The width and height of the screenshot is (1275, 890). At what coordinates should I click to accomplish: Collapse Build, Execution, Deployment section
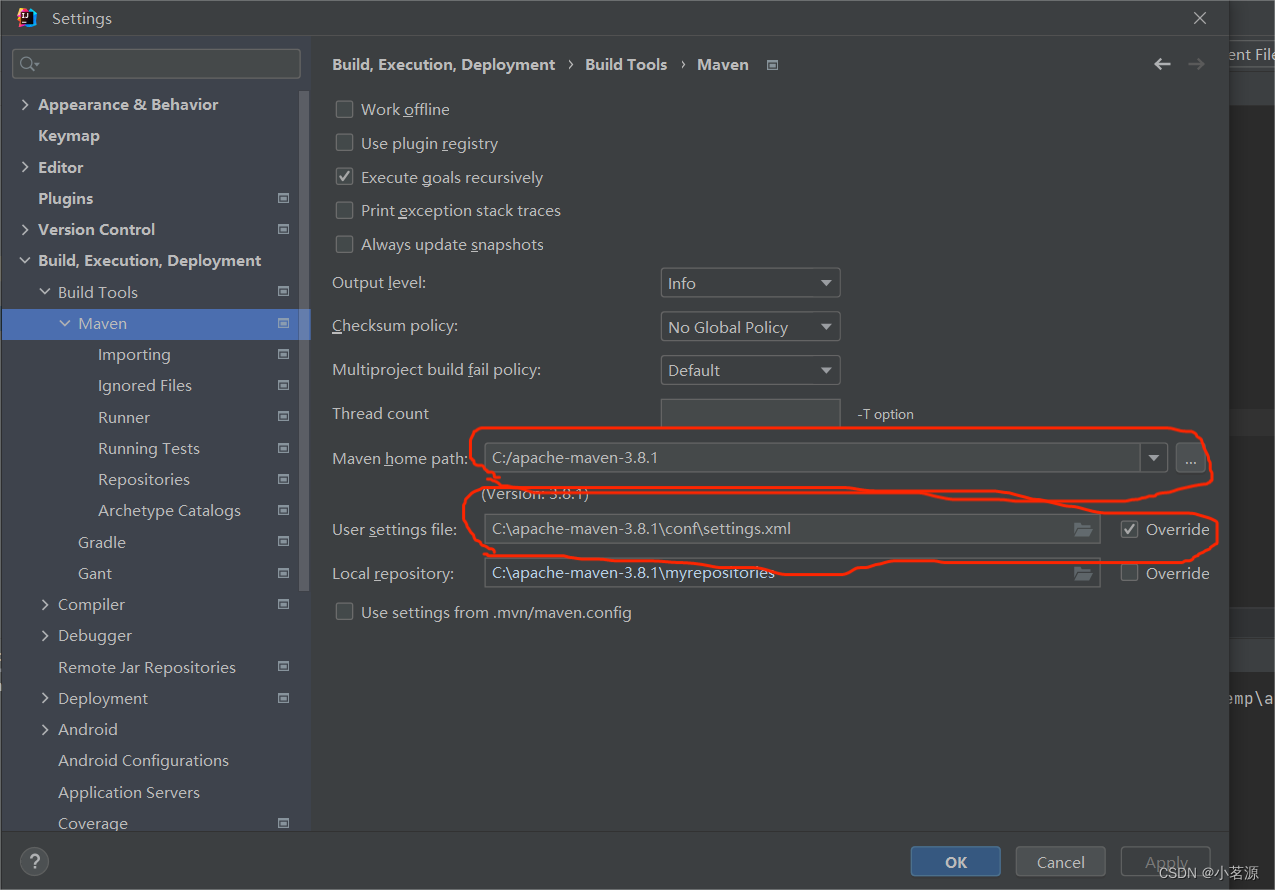[x=25, y=260]
